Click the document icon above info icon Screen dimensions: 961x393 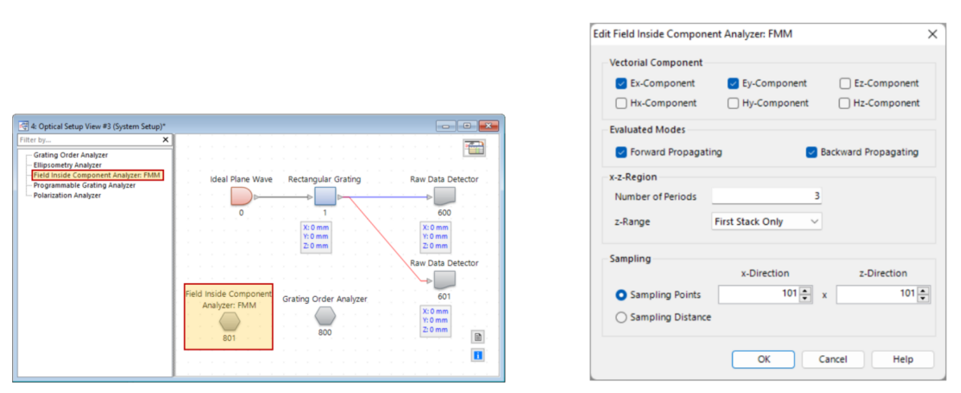pos(478,337)
